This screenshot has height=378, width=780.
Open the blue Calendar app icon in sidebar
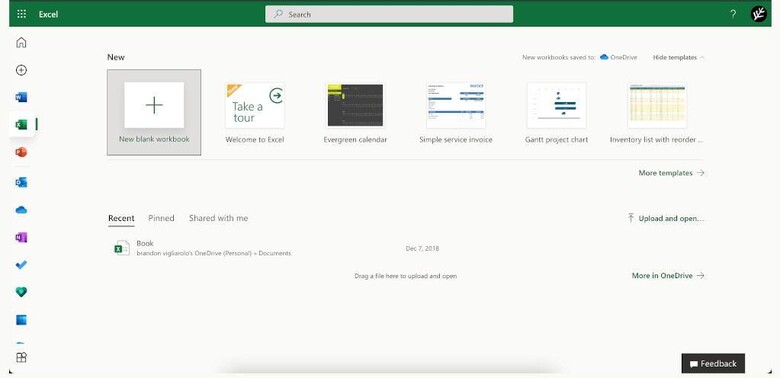tap(21, 320)
